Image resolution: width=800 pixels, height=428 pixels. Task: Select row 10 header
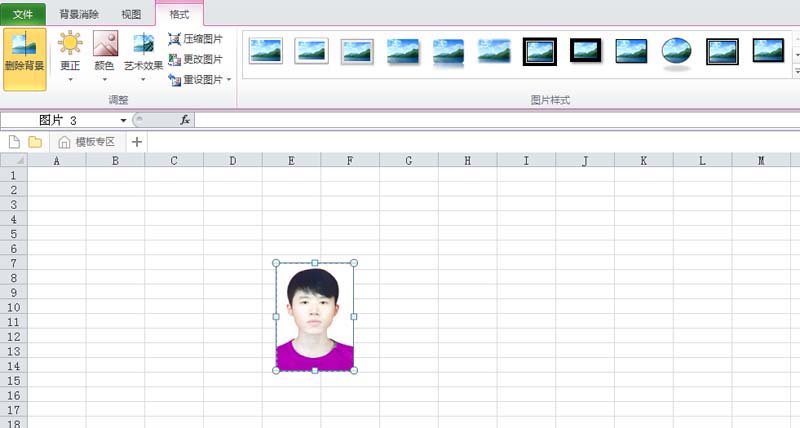[x=14, y=308]
